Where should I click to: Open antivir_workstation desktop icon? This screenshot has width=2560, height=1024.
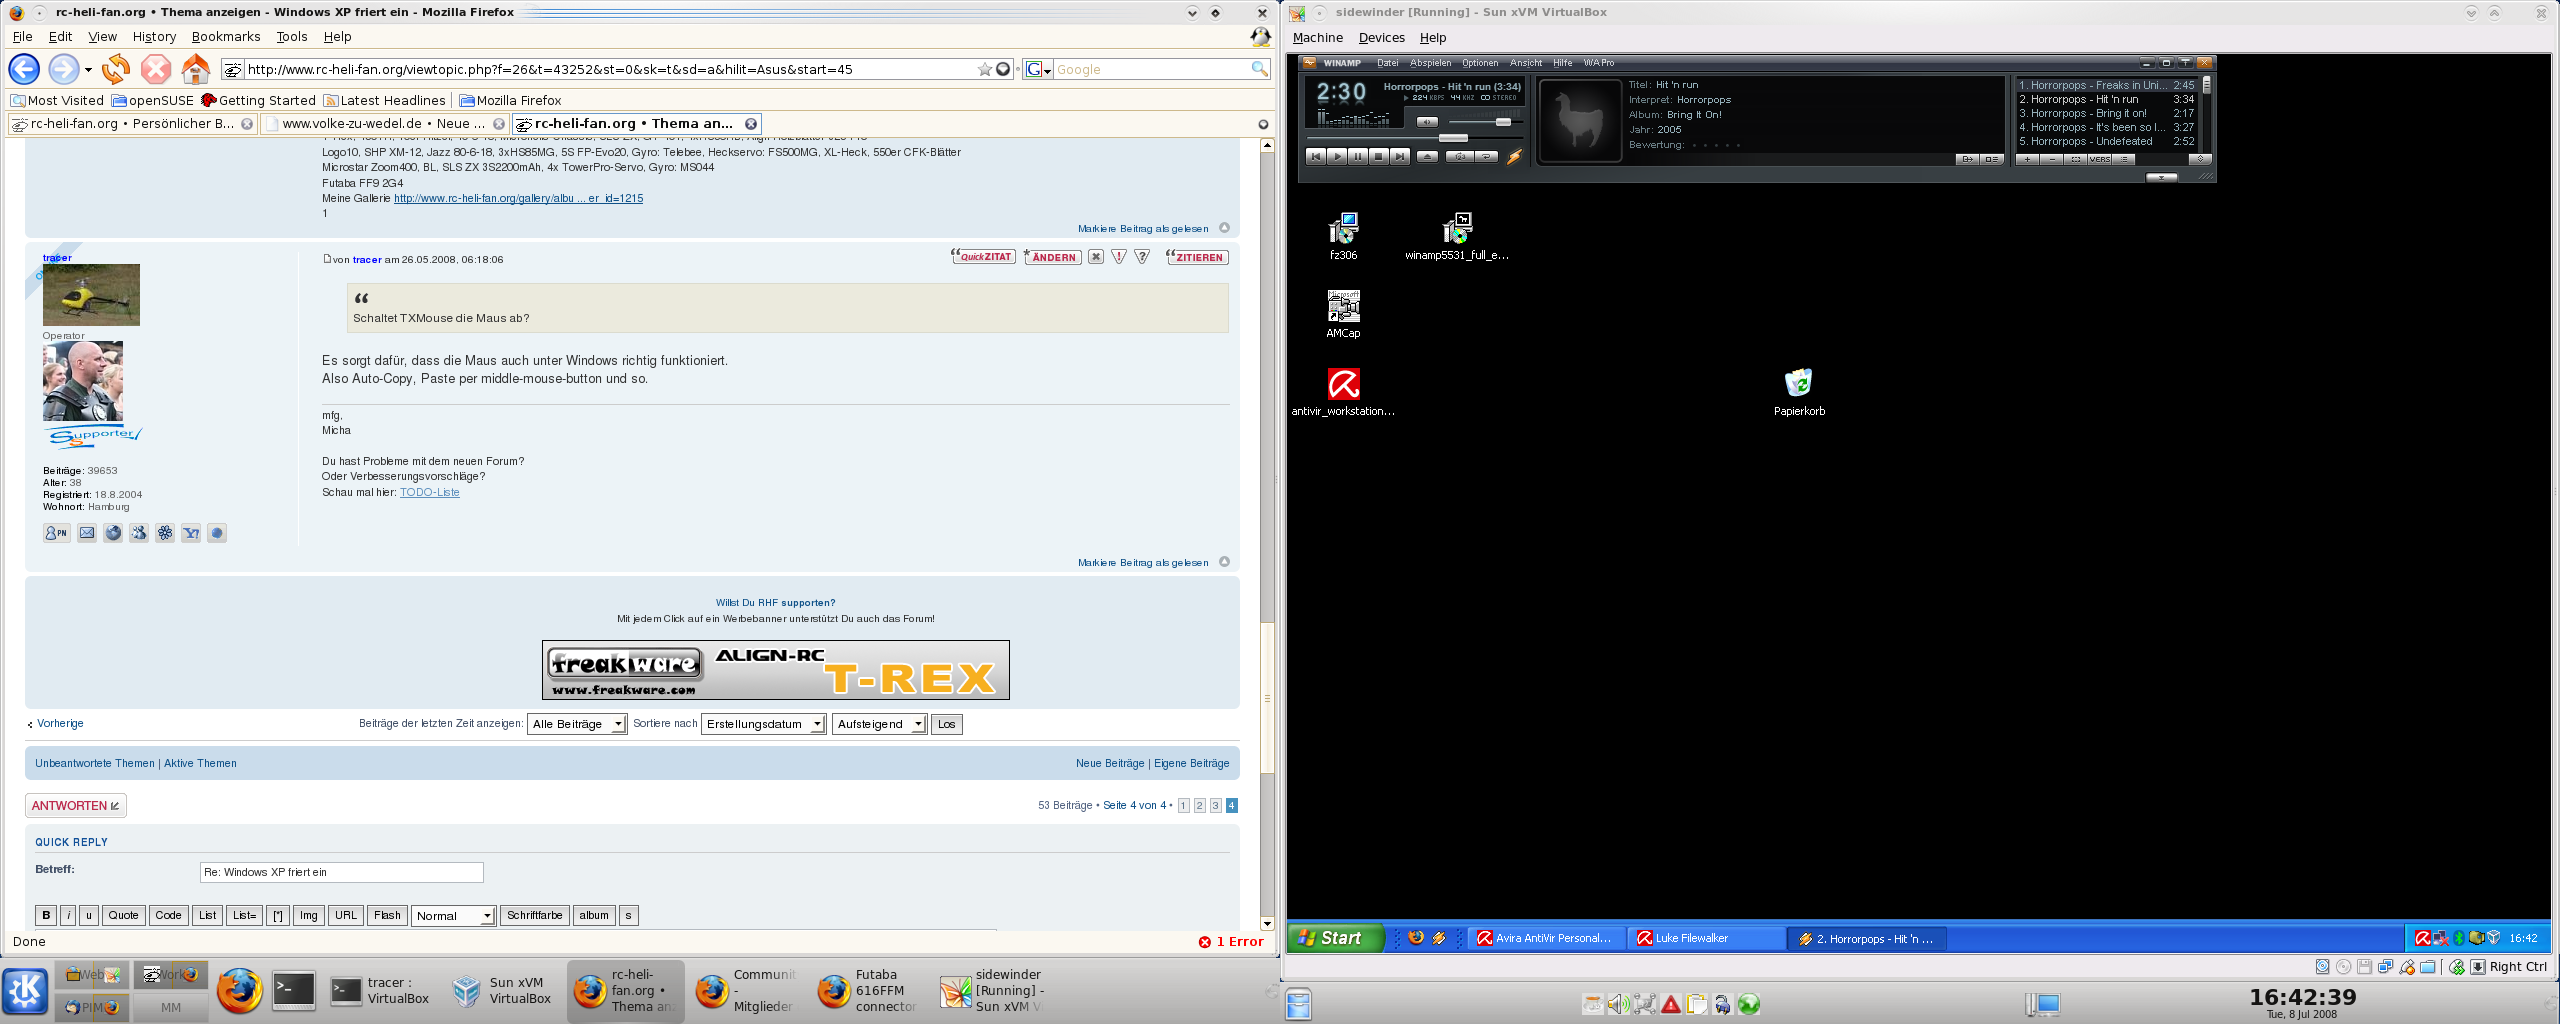(1343, 392)
